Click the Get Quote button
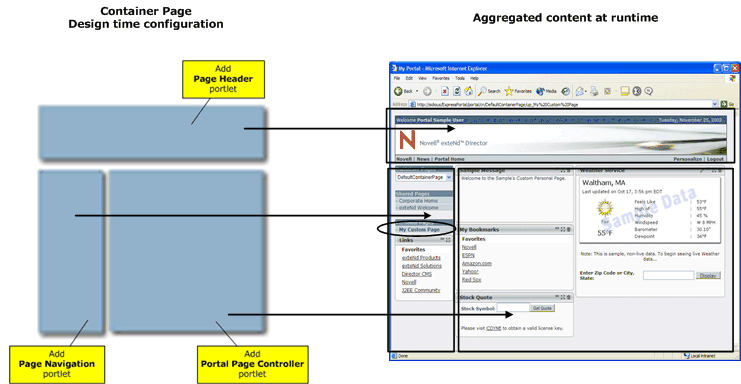Viewport: 741px width, 384px height. coord(542,308)
